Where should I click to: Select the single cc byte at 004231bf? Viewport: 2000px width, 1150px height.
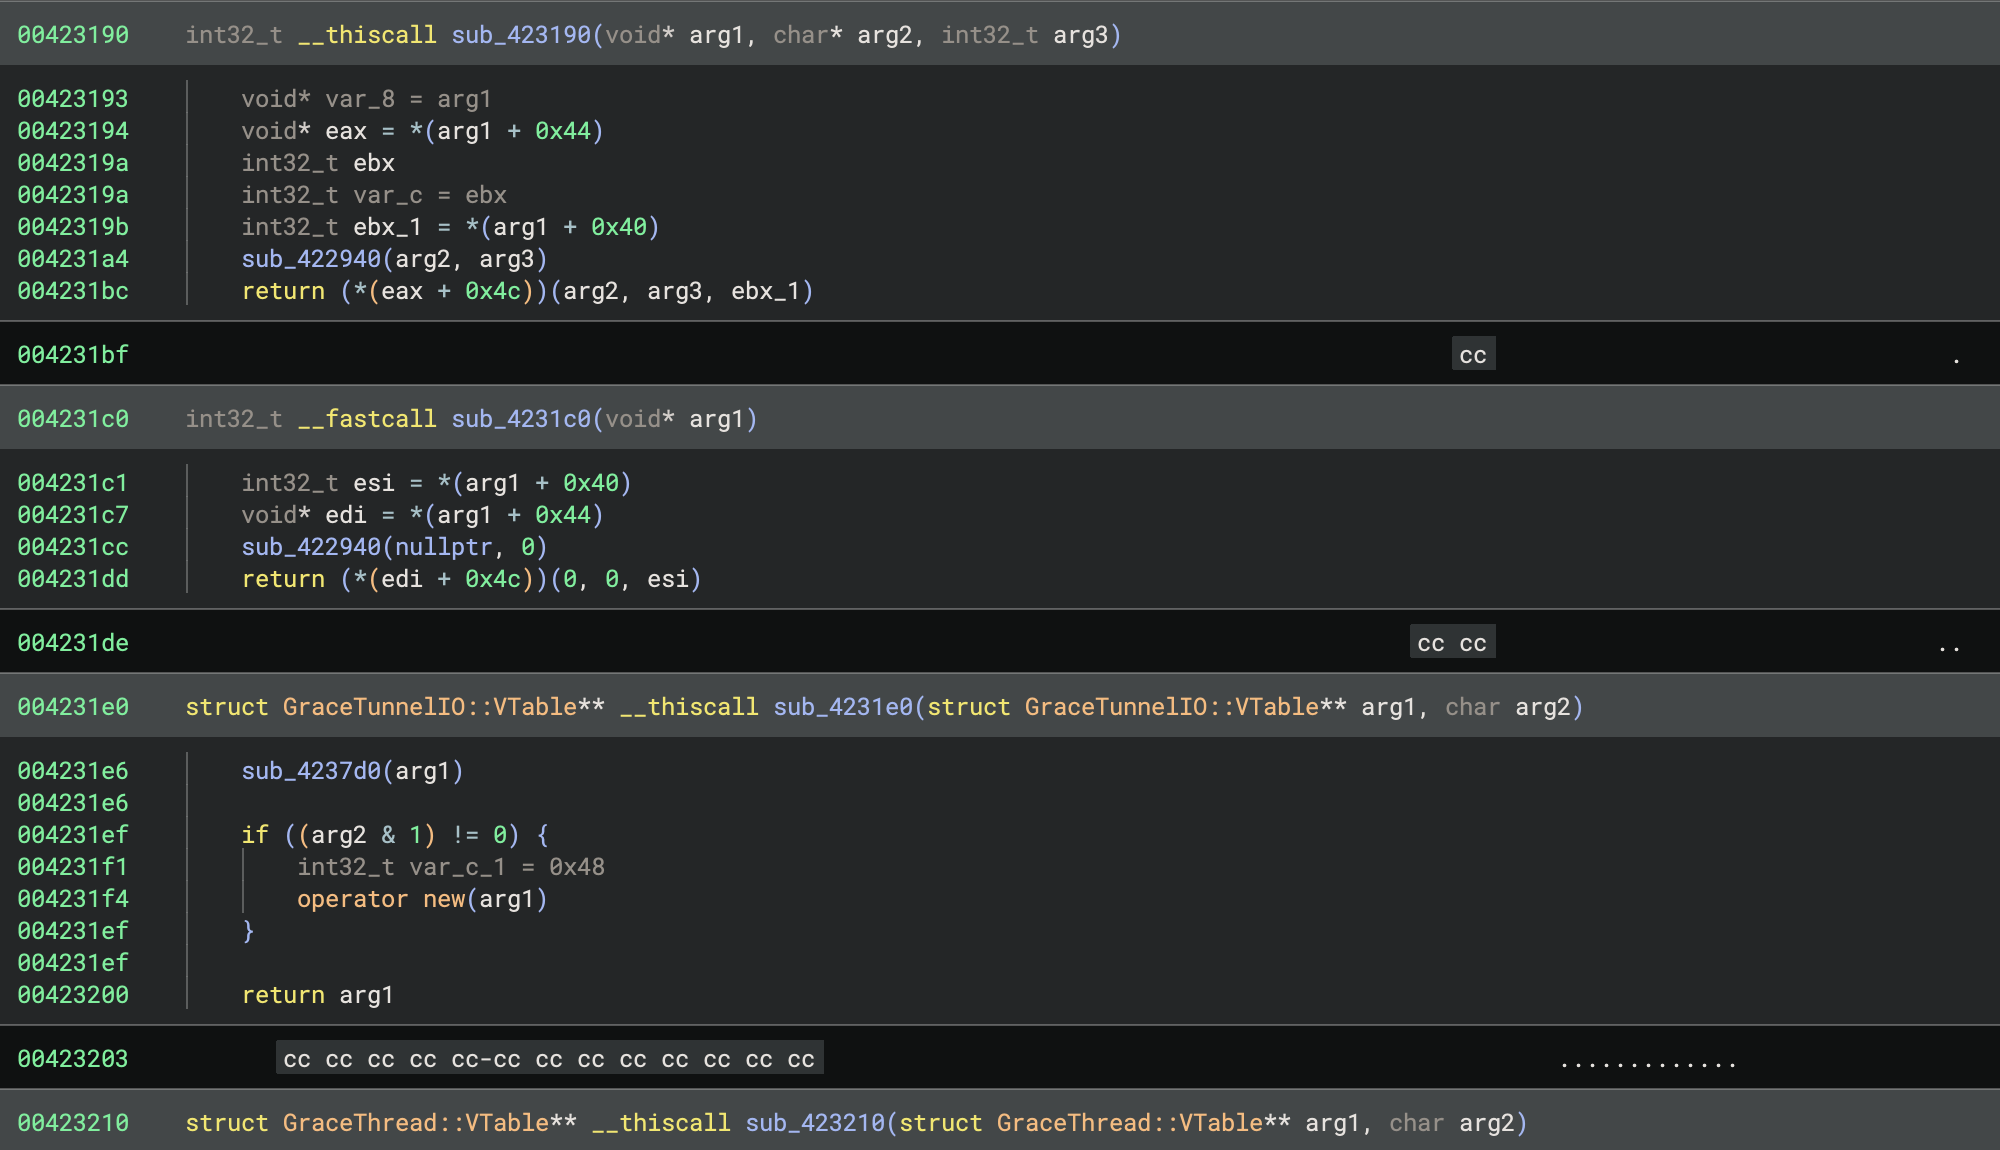[1473, 355]
